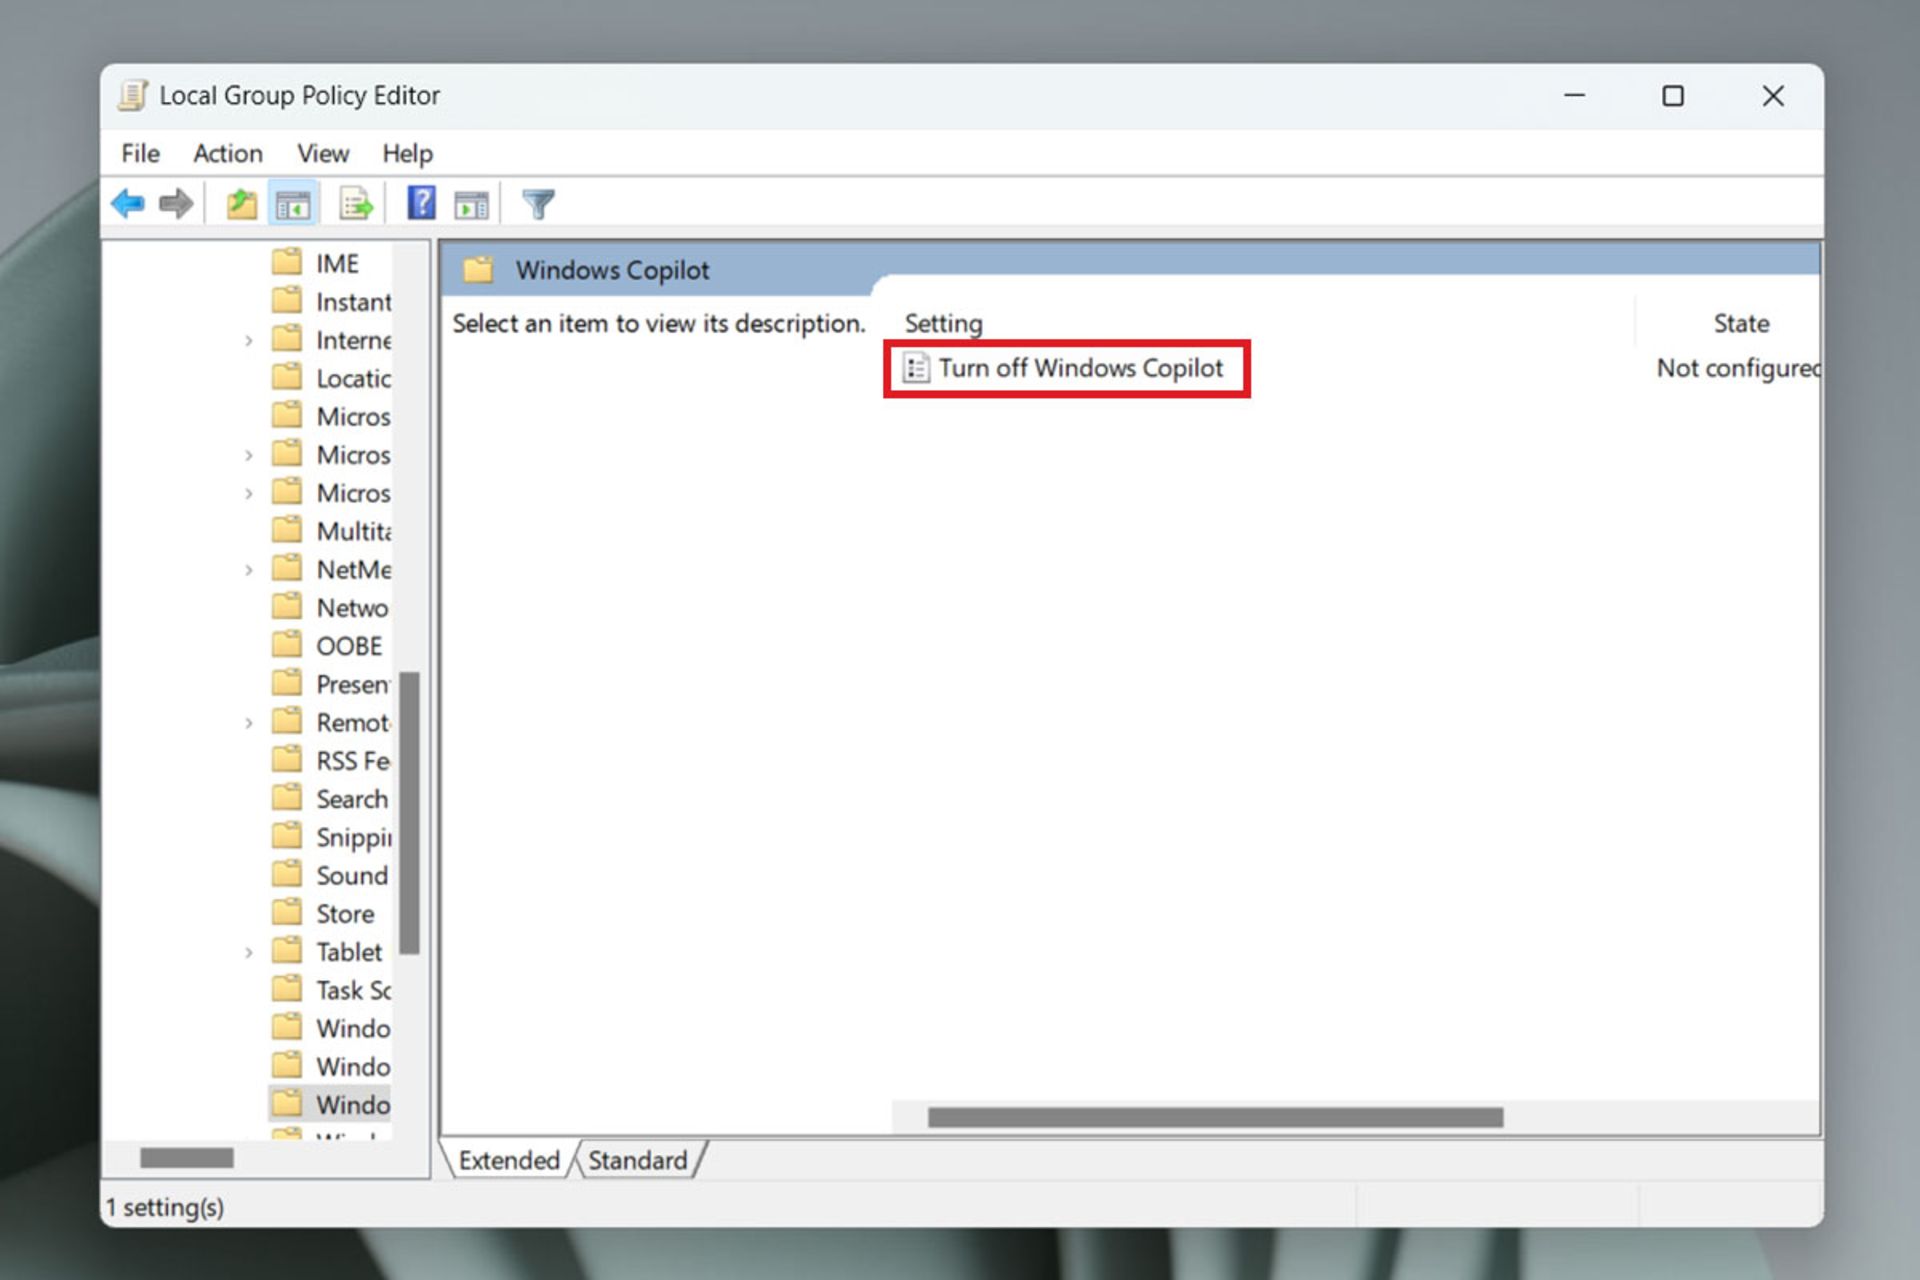
Task: Toggle the Show/Hide Action Pane icon
Action: tap(471, 205)
